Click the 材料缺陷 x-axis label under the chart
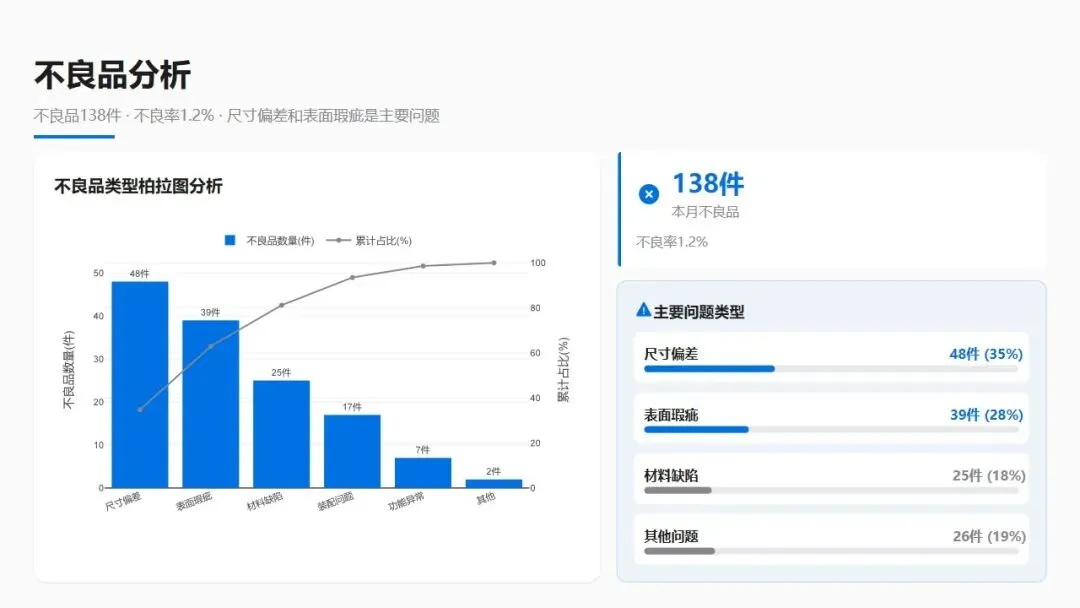 point(264,501)
